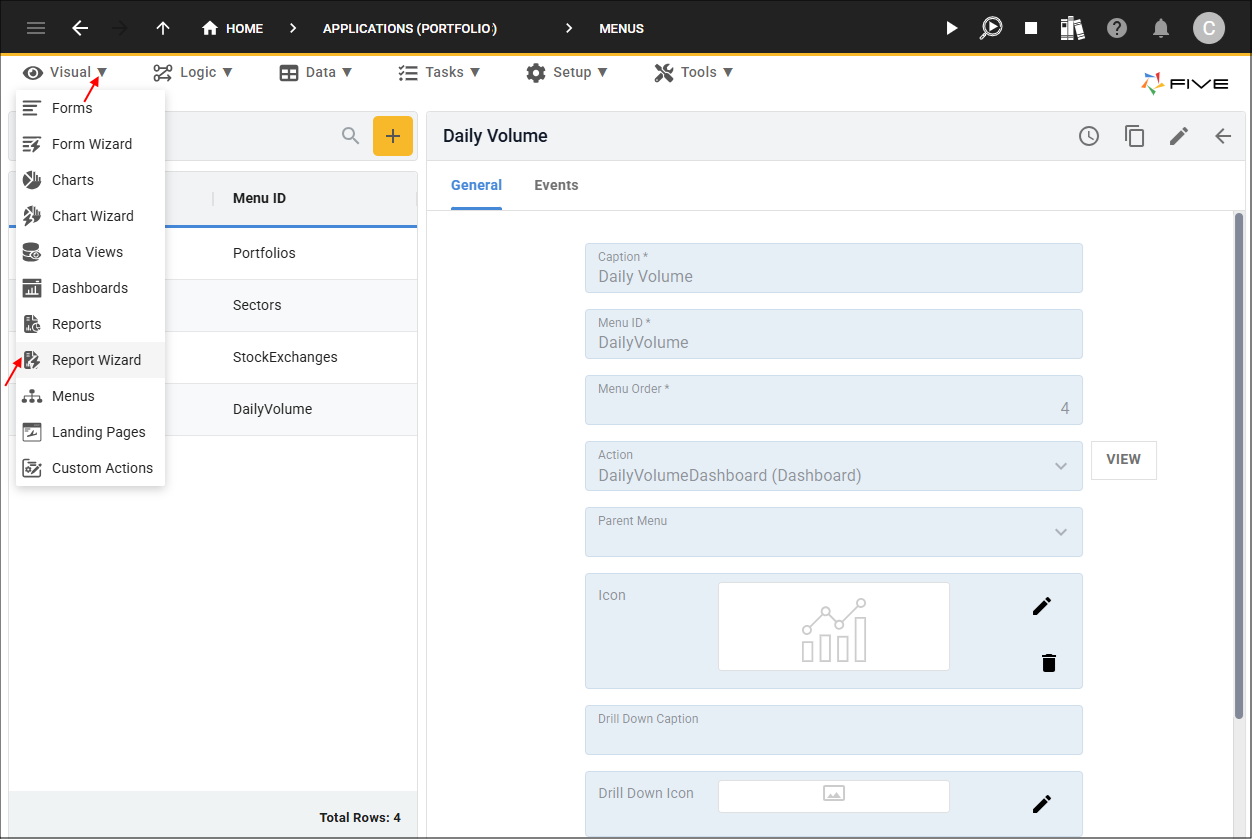Copy the Daily Volume record icon
Screen dimensions: 1252x839
pyautogui.click(x=1134, y=136)
